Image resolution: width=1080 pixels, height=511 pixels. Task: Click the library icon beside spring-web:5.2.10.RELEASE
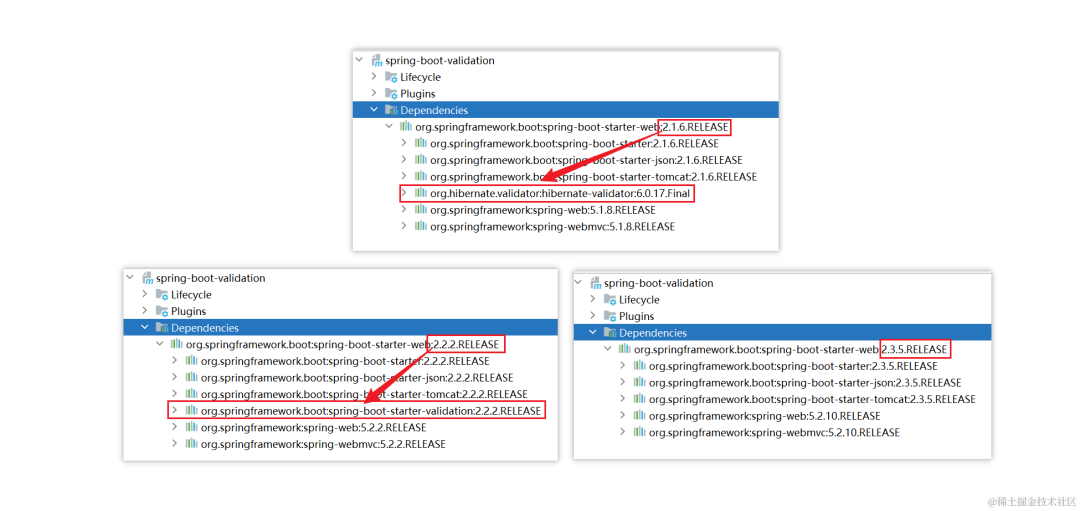tap(639, 416)
